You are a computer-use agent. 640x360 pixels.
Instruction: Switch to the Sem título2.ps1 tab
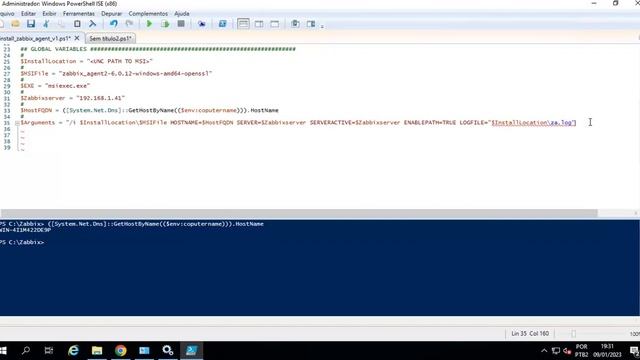(x=110, y=38)
